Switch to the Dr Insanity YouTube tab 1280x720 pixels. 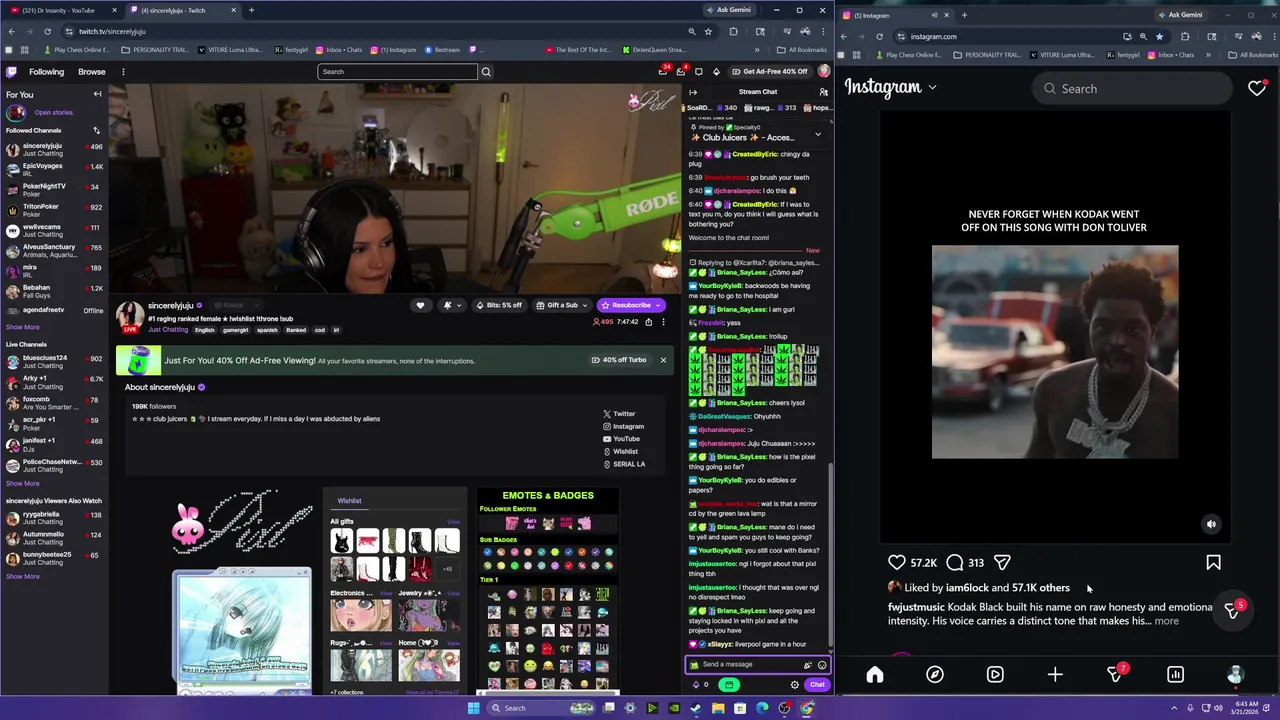[60, 10]
